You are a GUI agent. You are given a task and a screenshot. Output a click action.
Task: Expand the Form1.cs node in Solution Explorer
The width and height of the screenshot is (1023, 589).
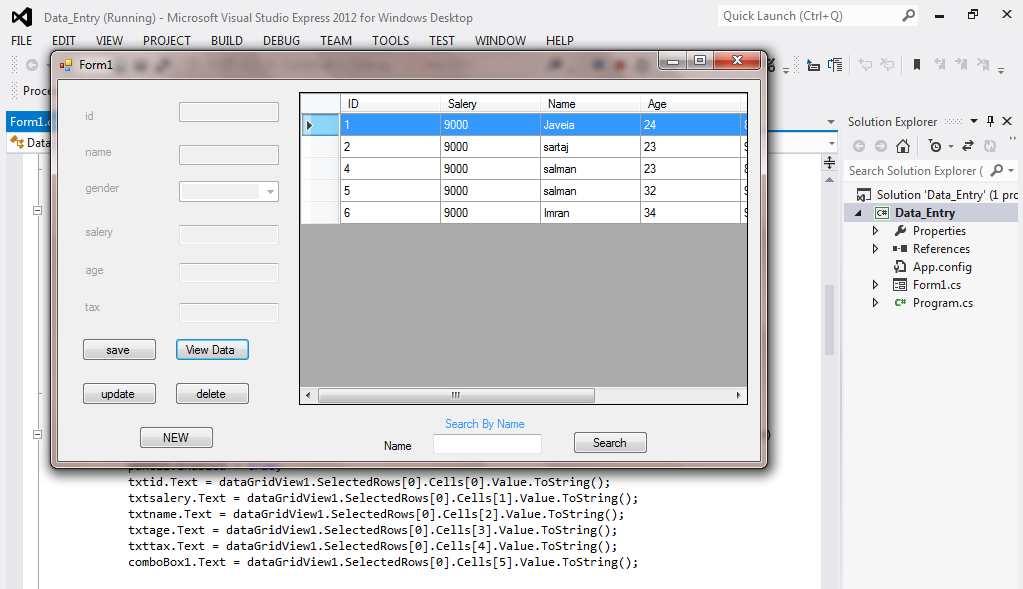(x=876, y=284)
